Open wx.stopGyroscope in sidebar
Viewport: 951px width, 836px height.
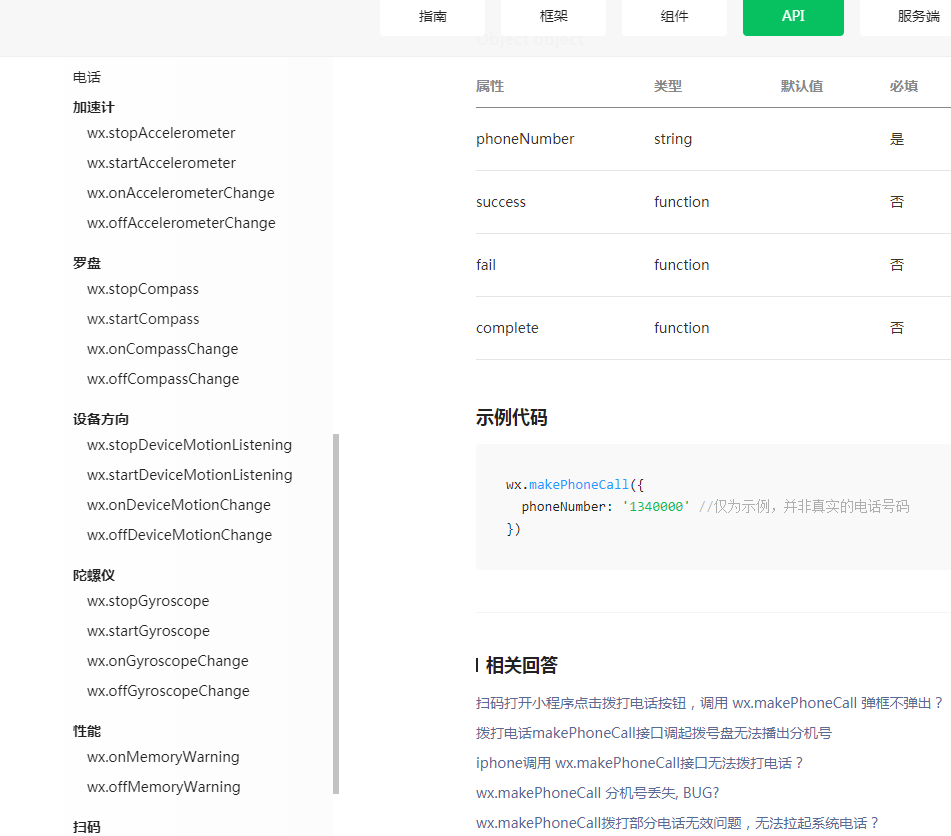148,601
